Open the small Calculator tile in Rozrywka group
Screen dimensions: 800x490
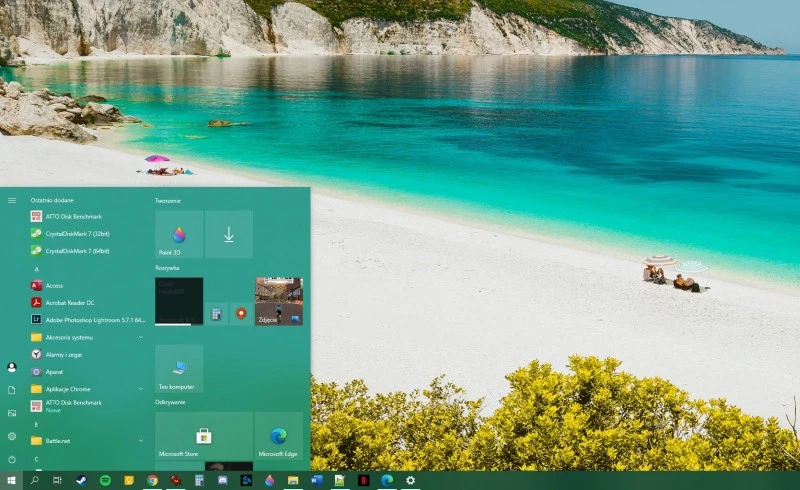pyautogui.click(x=216, y=313)
